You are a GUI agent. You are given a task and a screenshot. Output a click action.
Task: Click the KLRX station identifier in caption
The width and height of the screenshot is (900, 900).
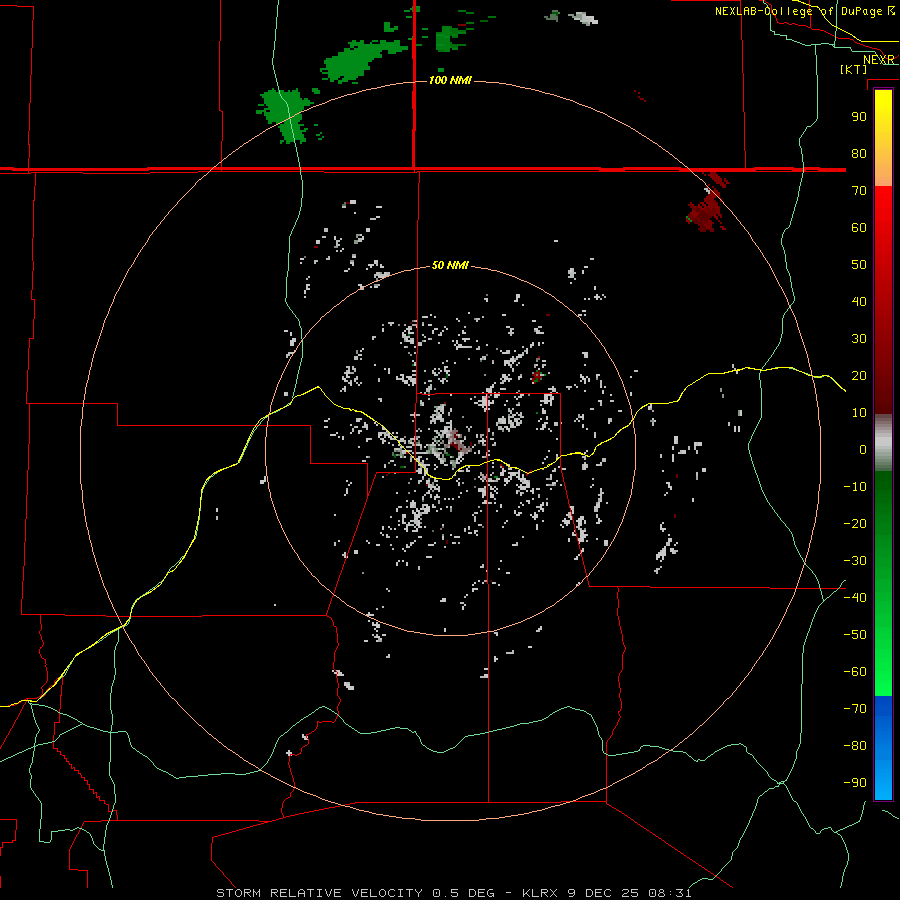pos(540,893)
